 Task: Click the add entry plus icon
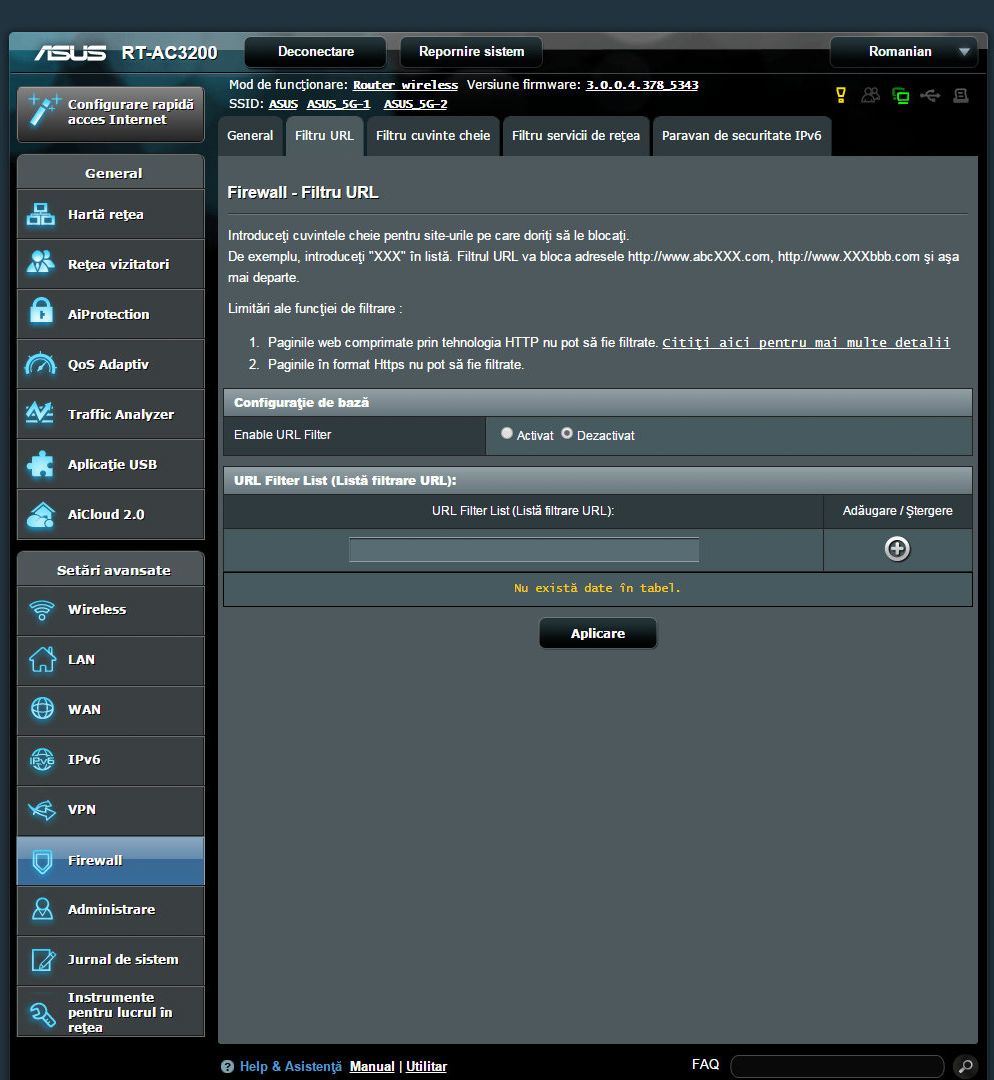tap(897, 549)
